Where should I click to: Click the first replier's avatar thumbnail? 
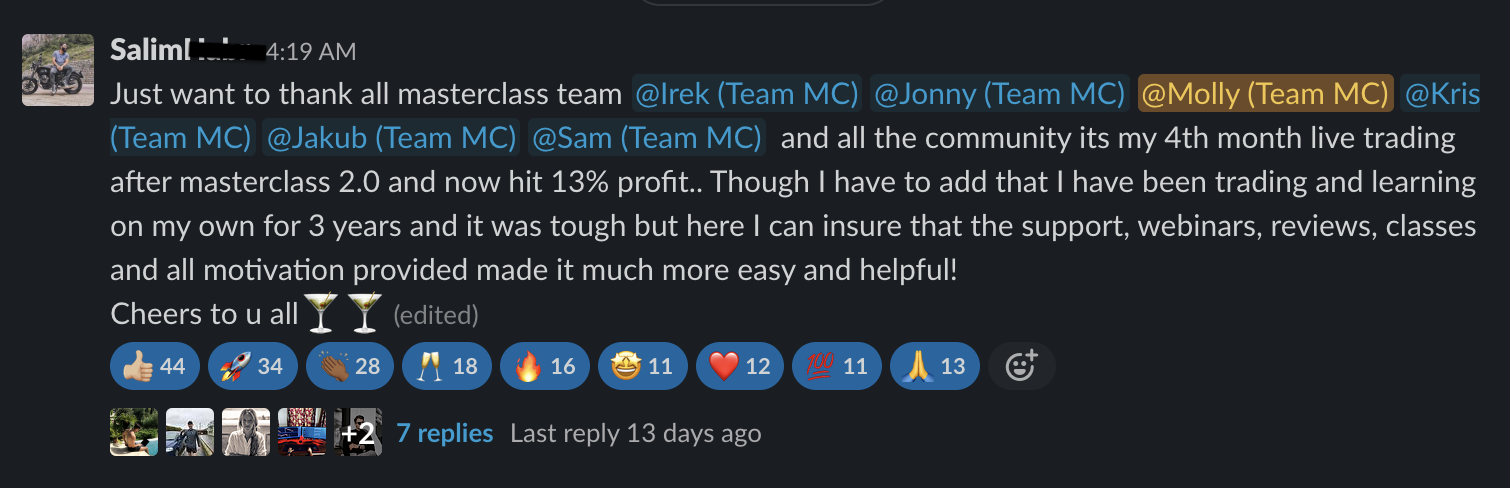point(134,432)
